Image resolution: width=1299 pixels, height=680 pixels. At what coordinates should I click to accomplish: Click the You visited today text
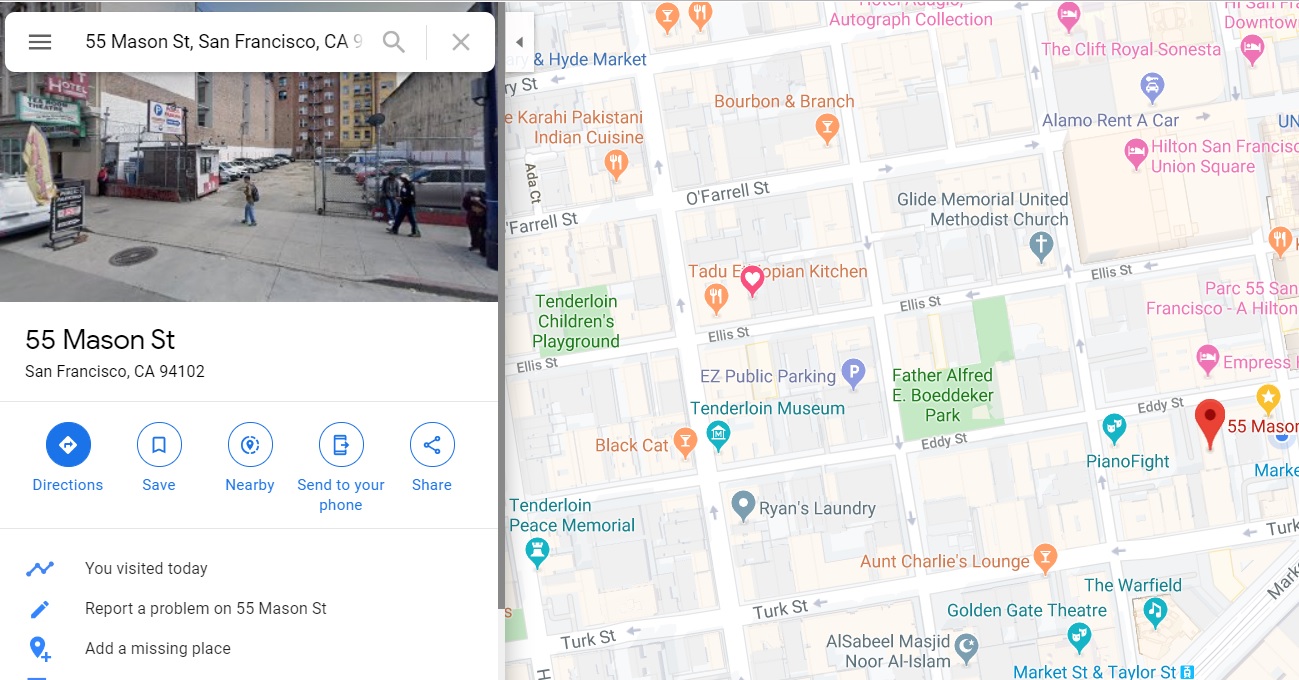point(146,568)
